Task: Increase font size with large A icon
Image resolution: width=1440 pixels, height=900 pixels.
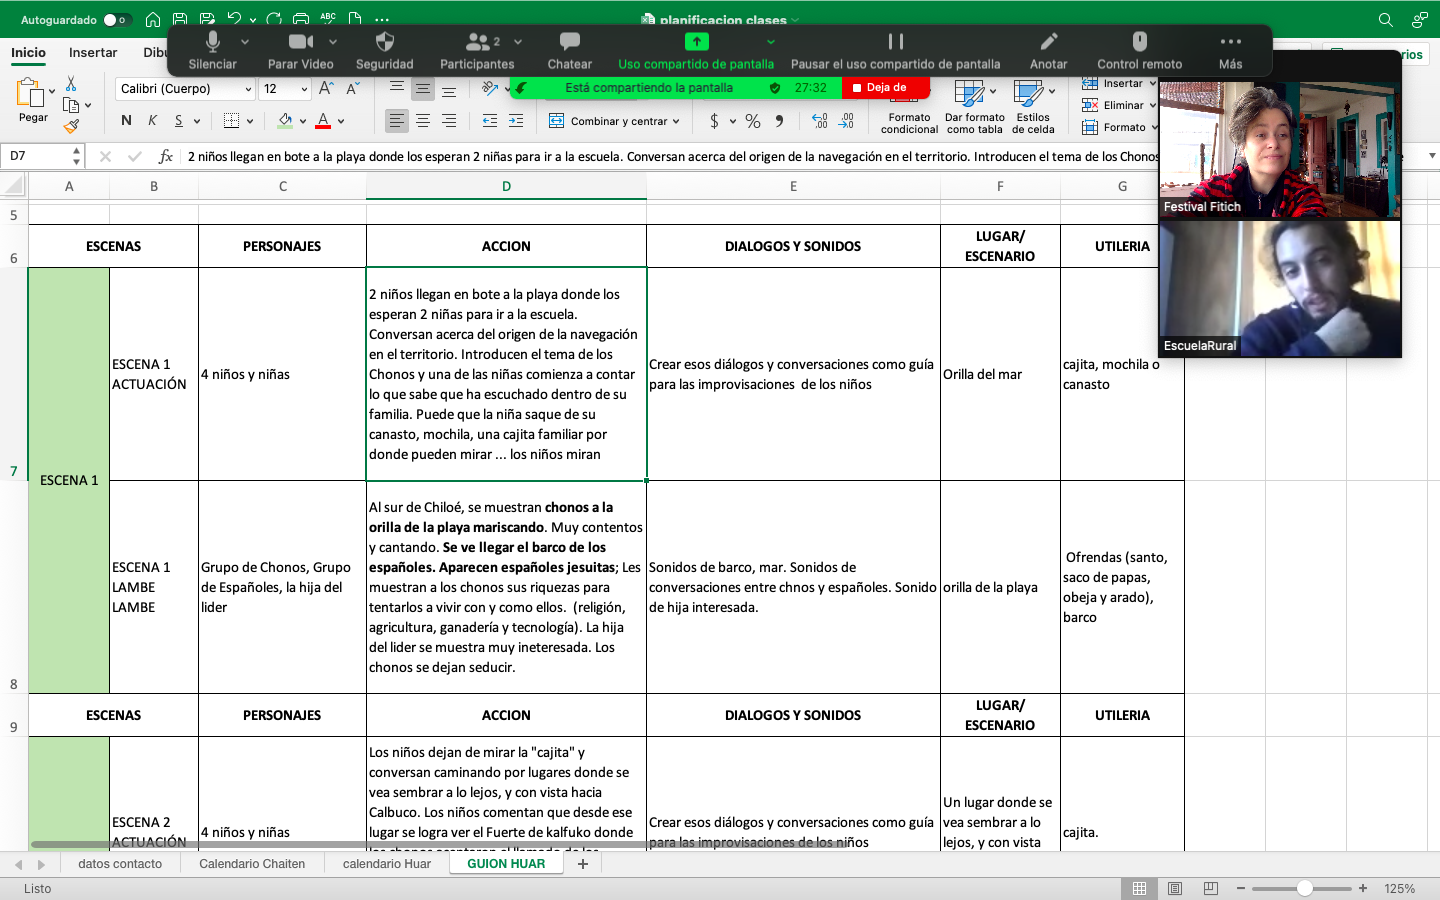Action: click(326, 89)
